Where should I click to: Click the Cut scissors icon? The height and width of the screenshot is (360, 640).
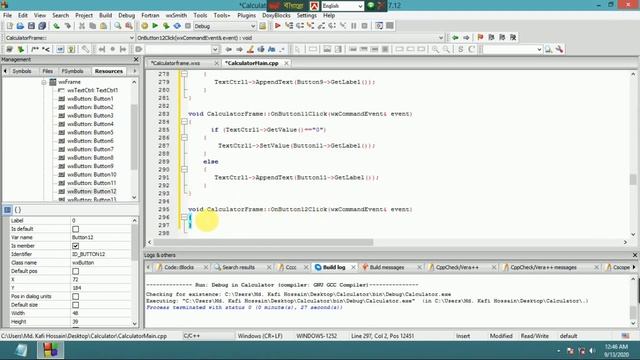[82, 26]
